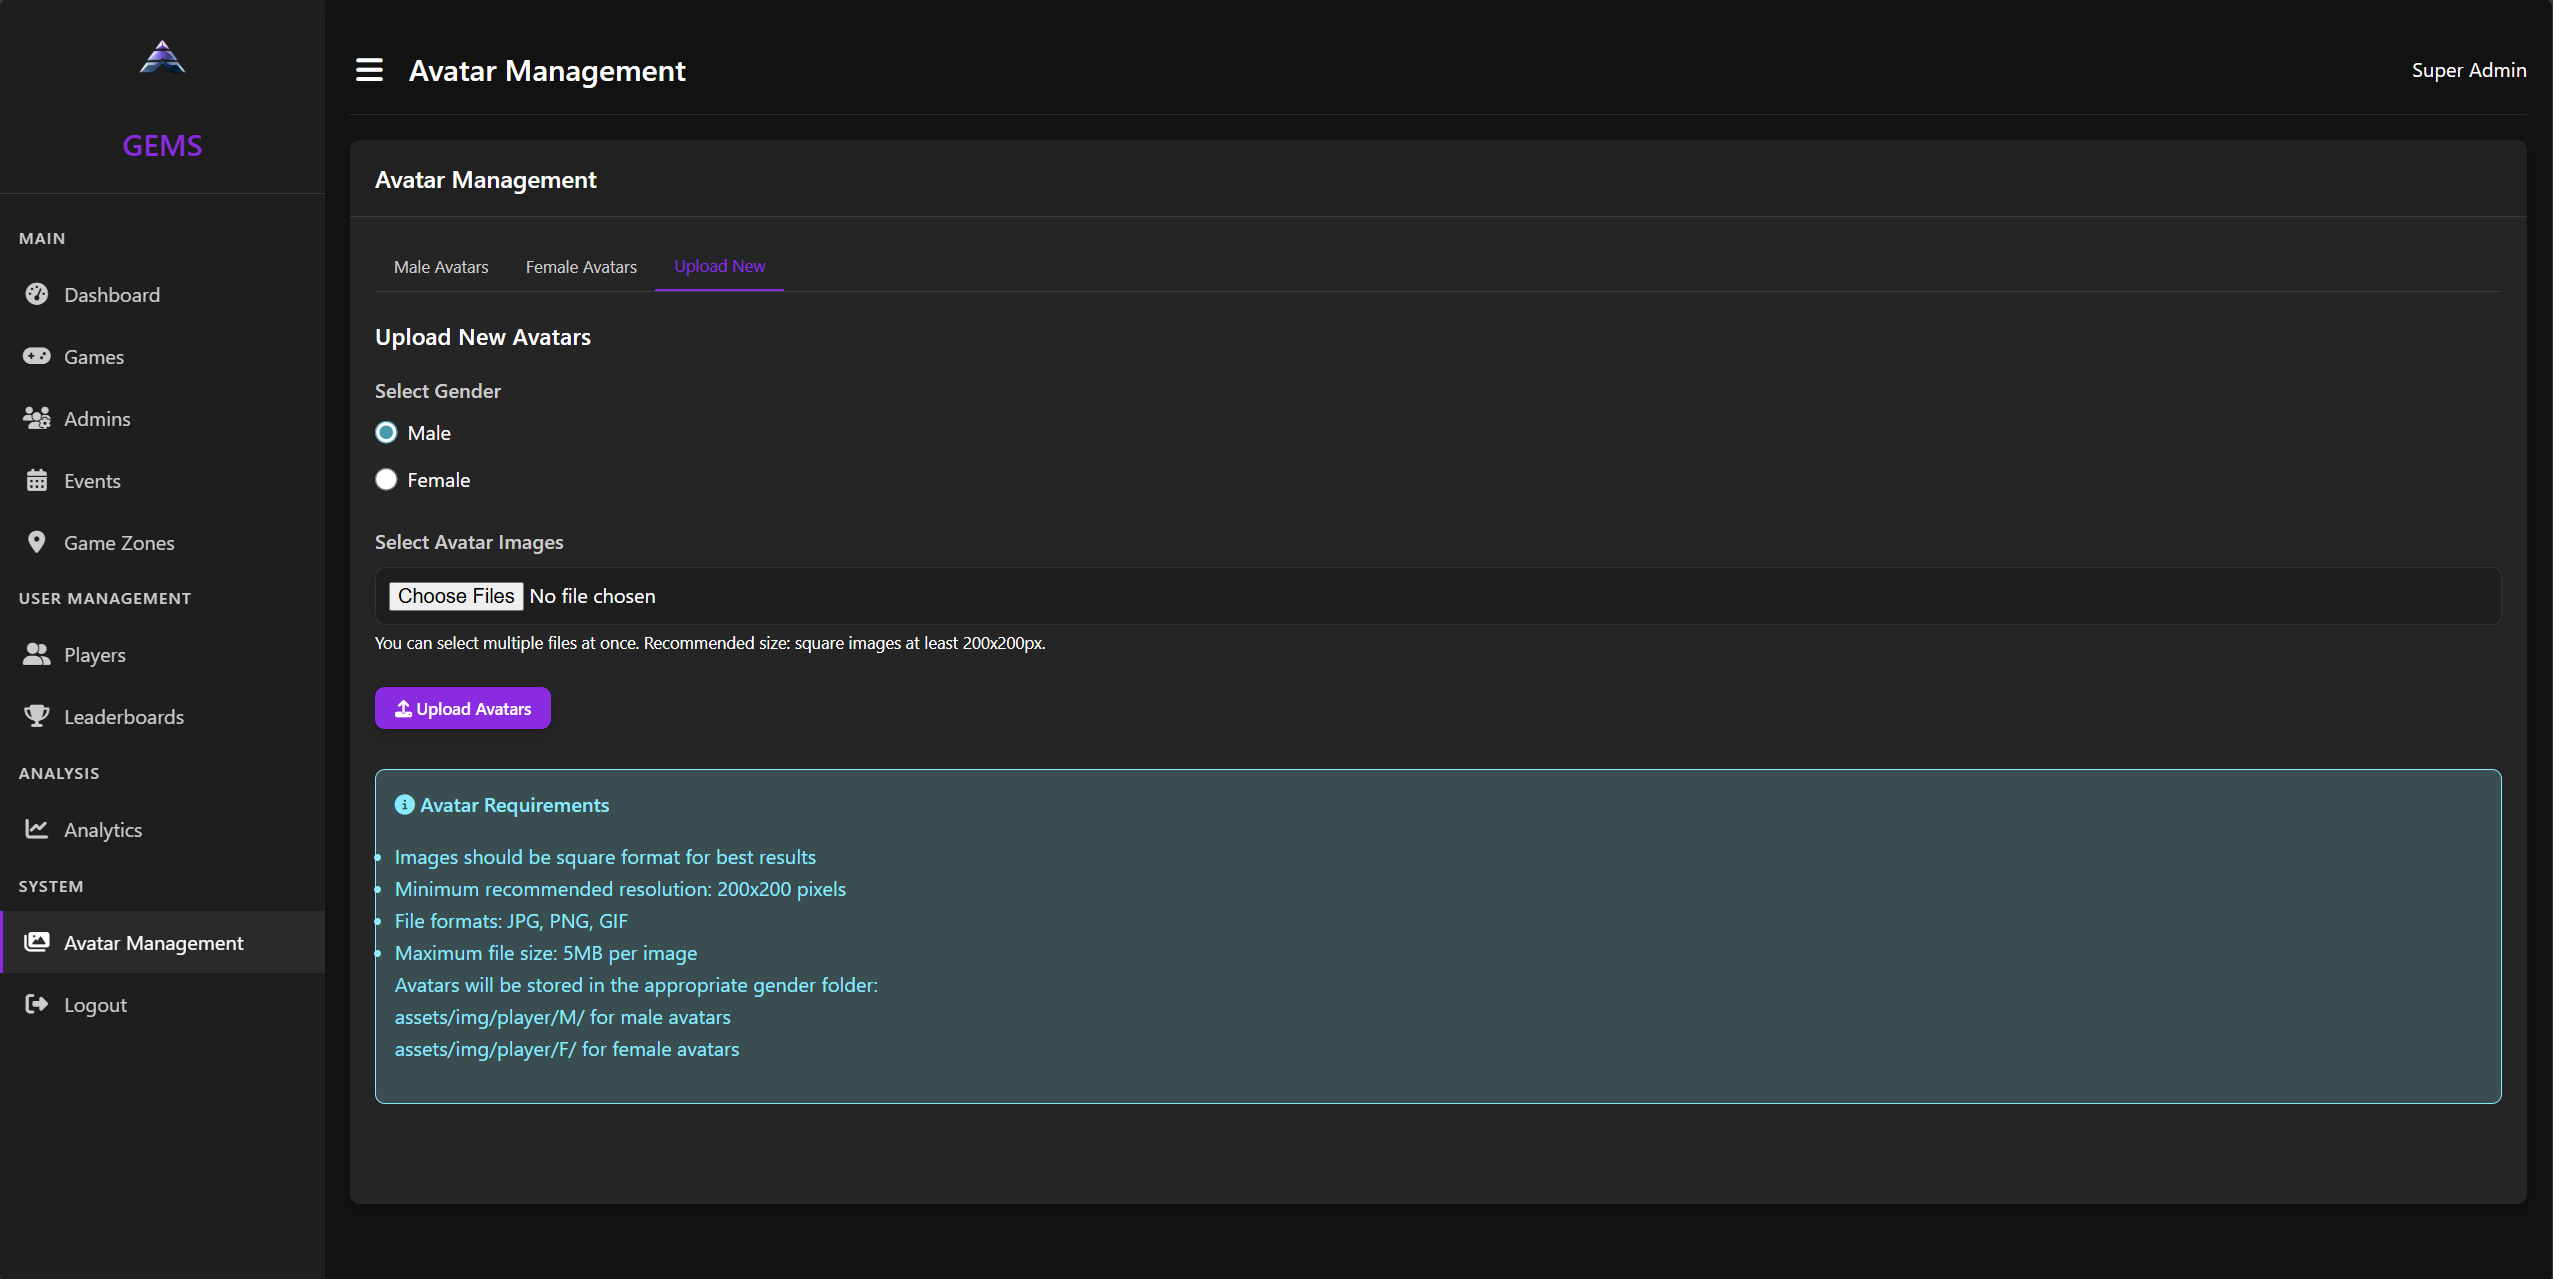This screenshot has width=2553, height=1279.
Task: Click the Admins users icon
Action: [37, 418]
